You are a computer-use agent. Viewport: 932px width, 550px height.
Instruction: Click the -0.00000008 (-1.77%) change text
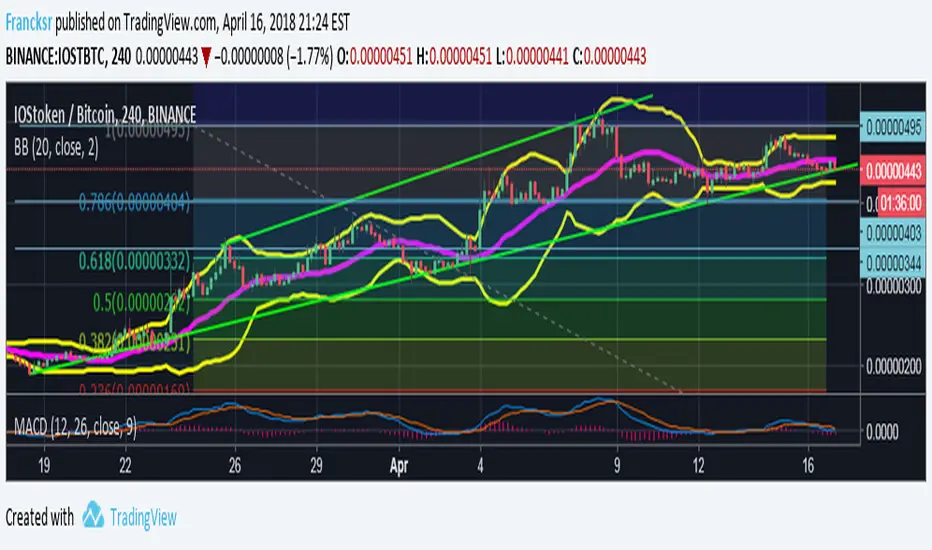pyautogui.click(x=273, y=57)
